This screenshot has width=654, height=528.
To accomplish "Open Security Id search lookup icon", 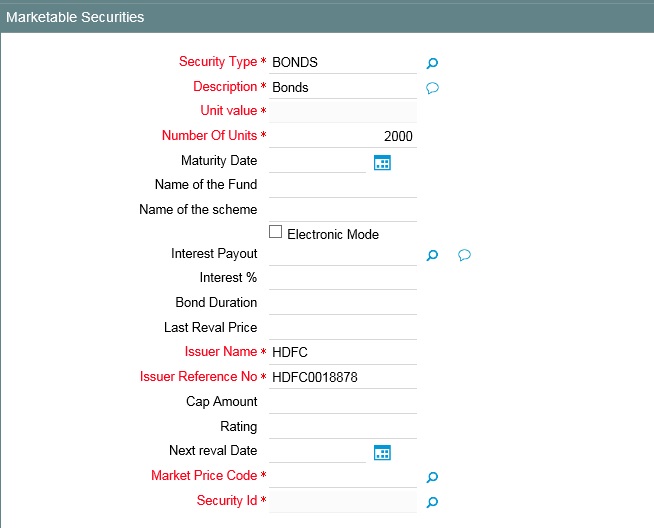I will [x=432, y=501].
